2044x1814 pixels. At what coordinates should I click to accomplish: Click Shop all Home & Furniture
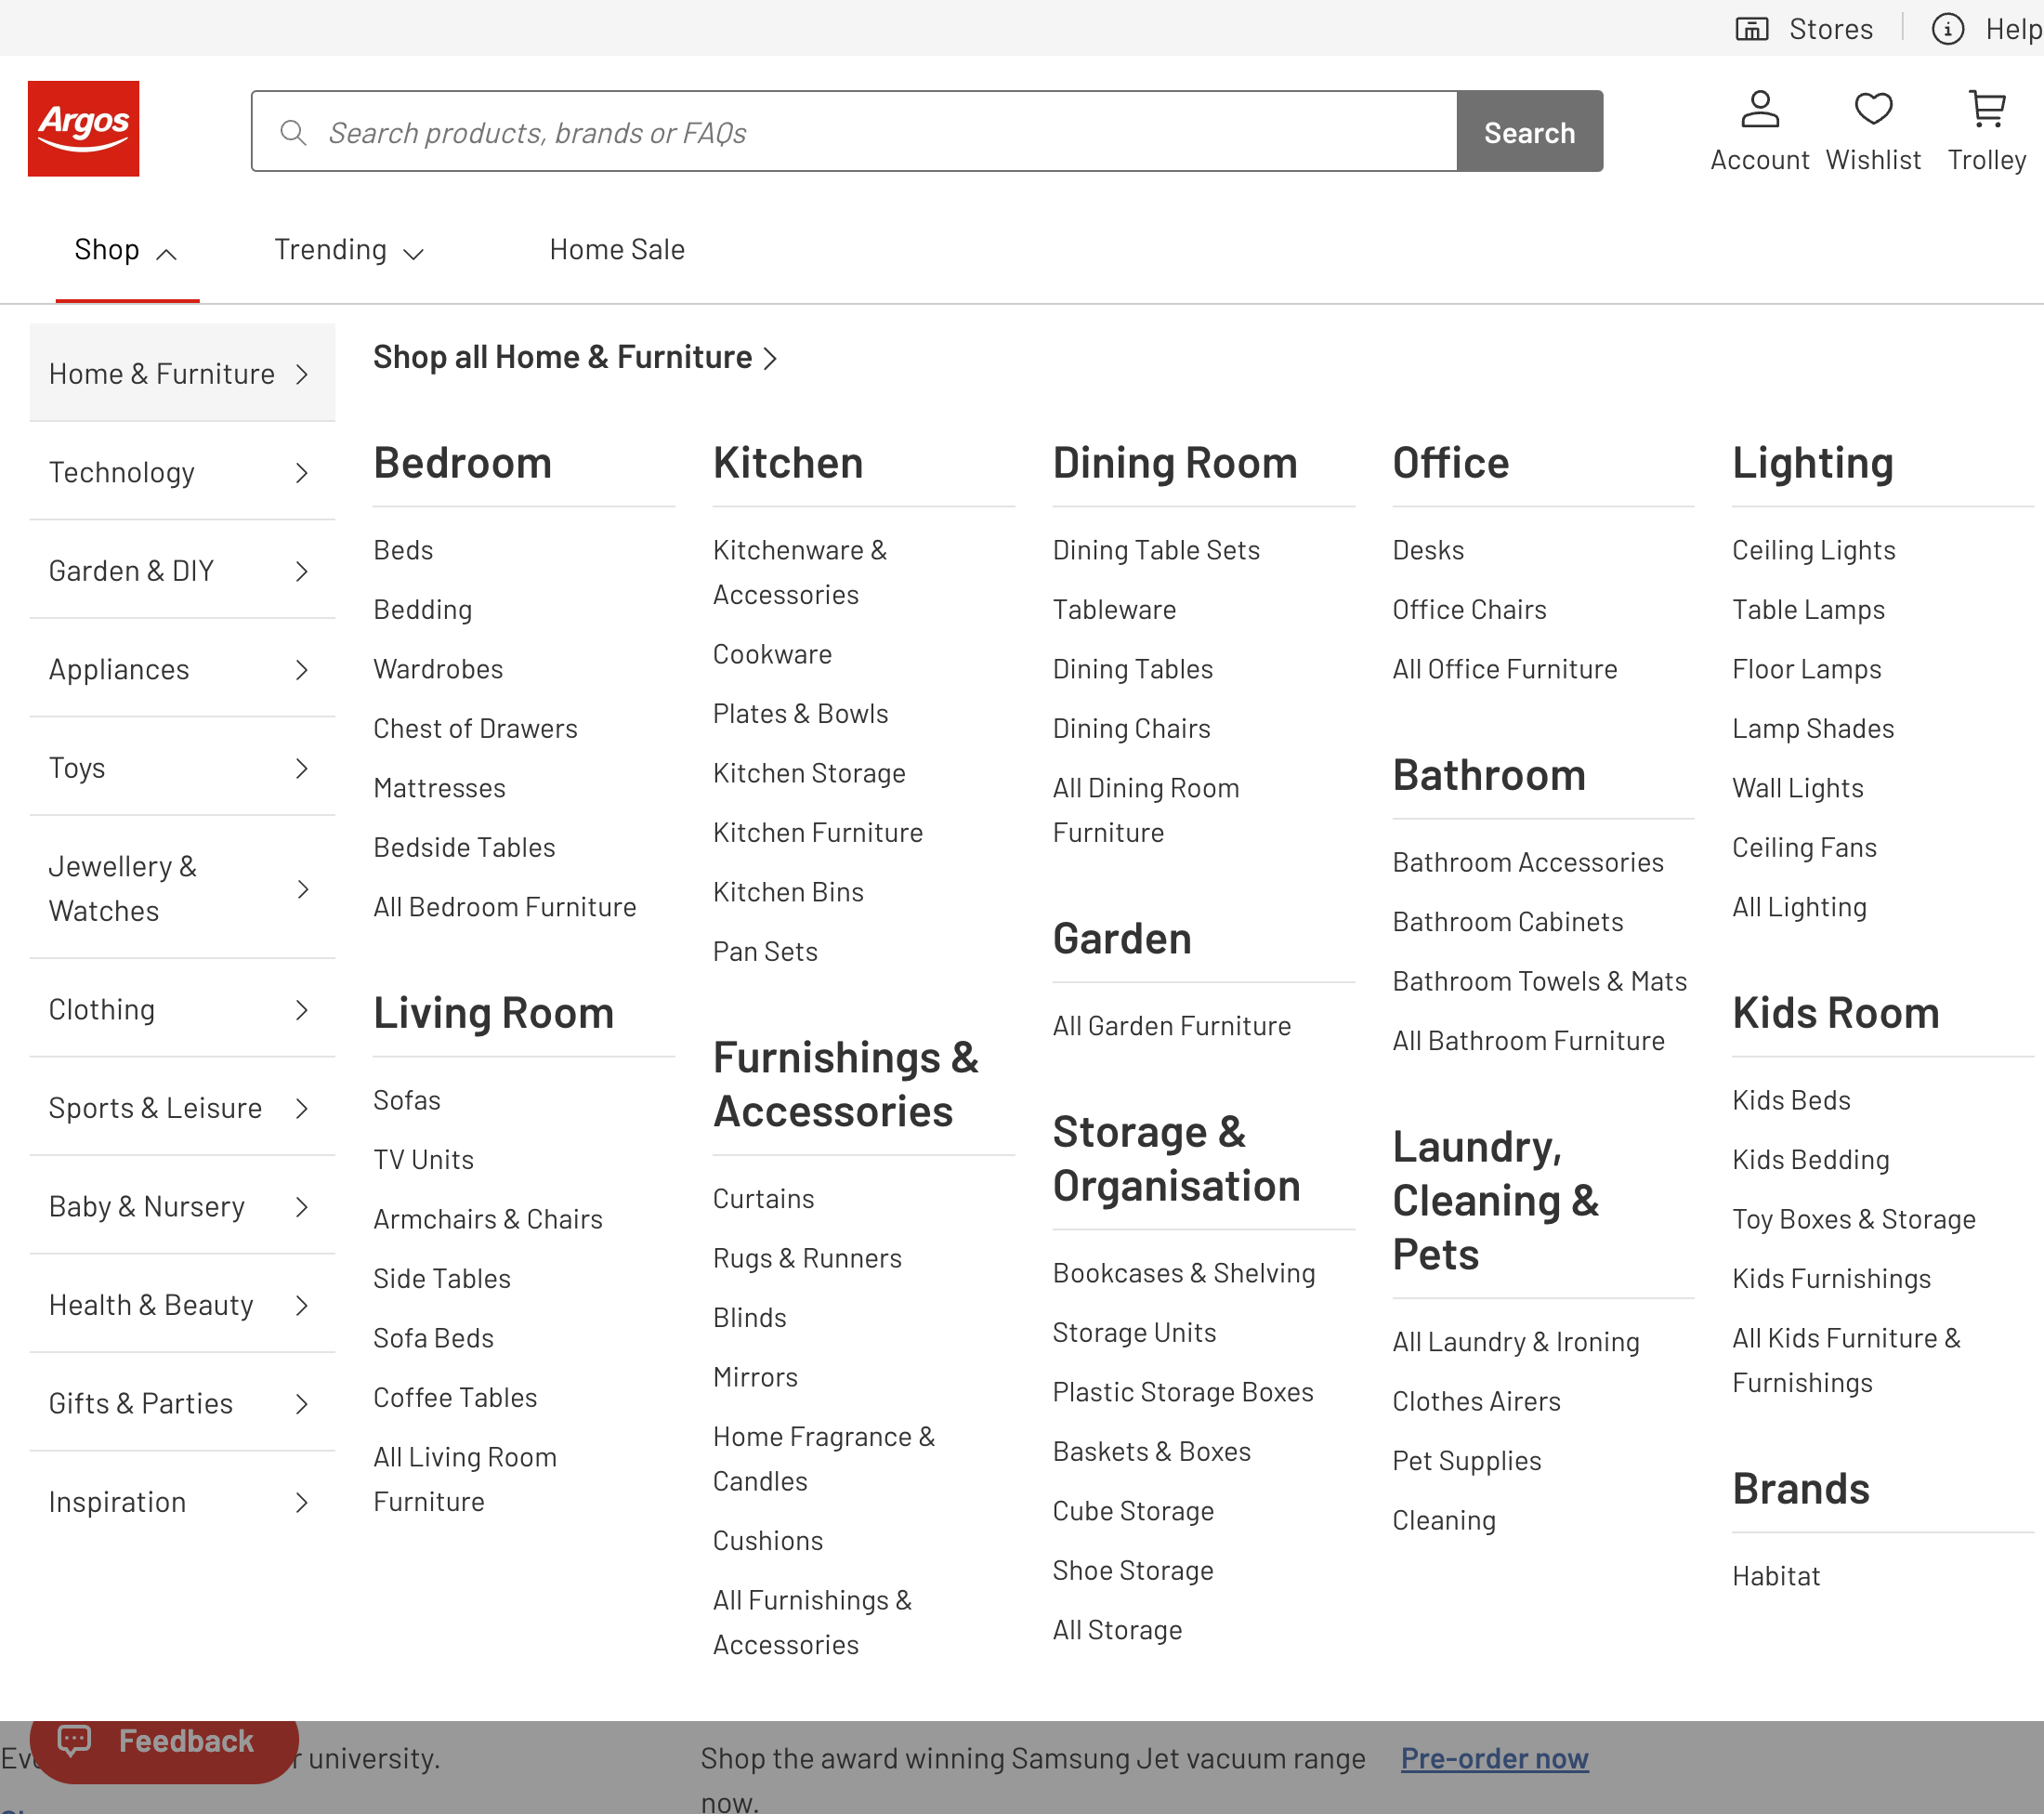[x=563, y=357]
